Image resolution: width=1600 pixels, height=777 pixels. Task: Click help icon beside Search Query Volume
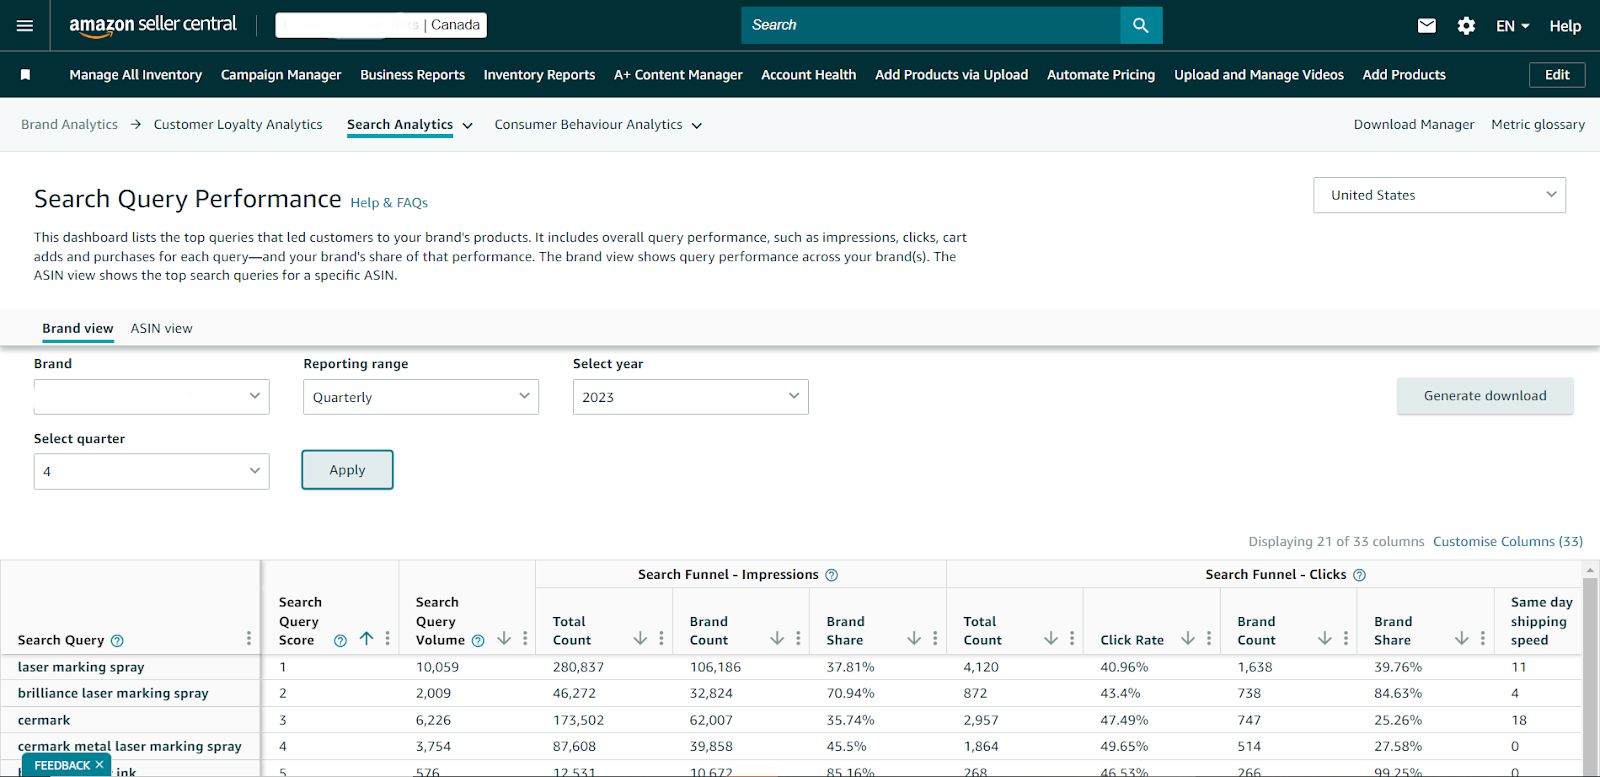pyautogui.click(x=478, y=641)
